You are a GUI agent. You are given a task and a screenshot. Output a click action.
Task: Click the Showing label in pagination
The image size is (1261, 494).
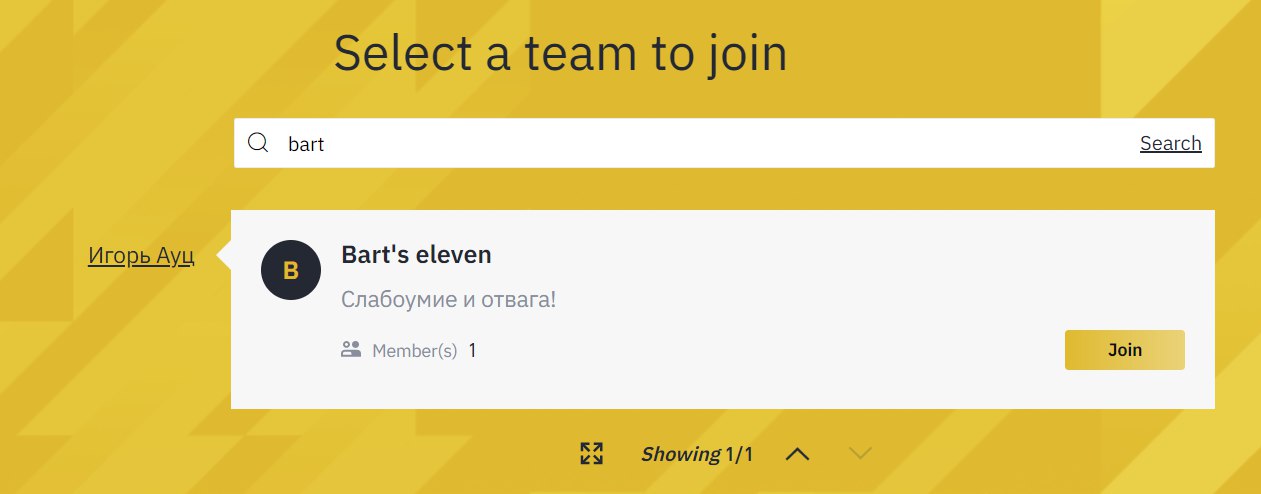(680, 455)
